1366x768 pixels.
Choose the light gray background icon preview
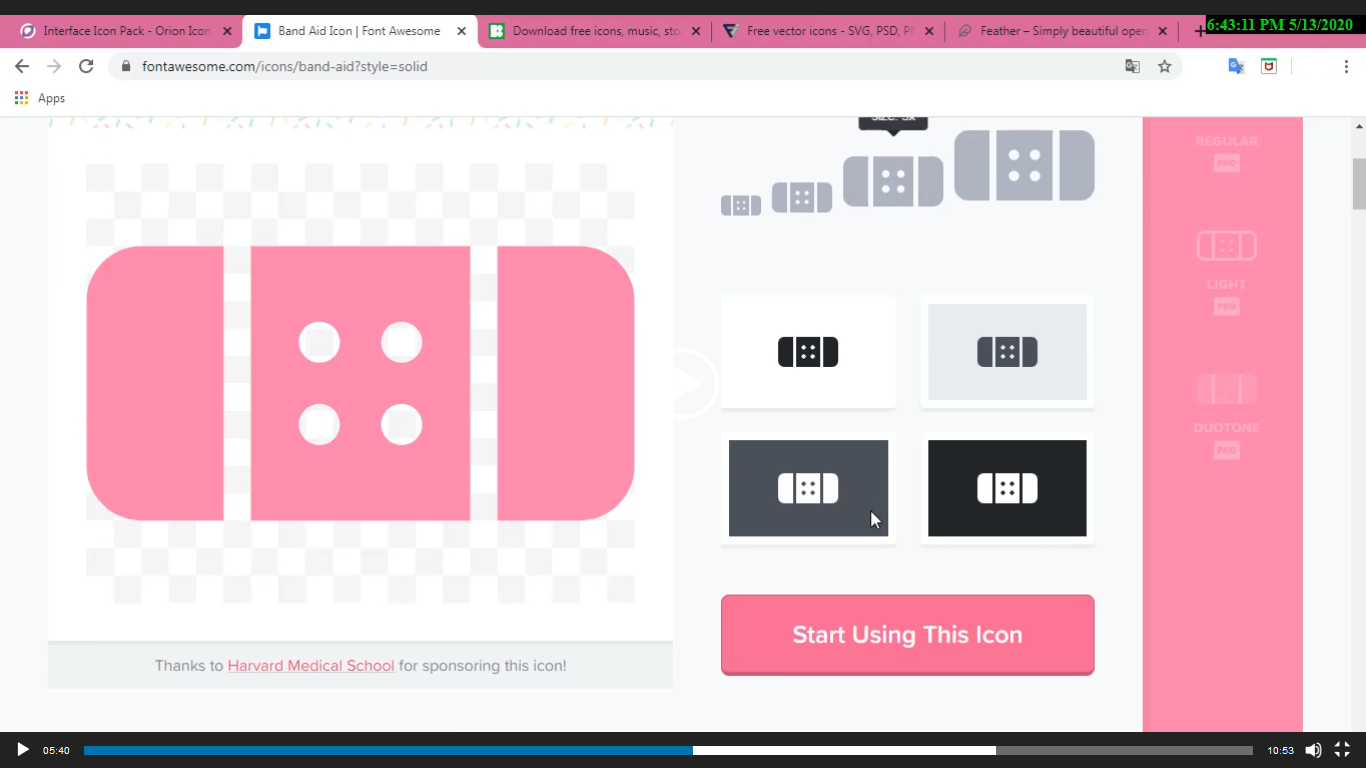(x=1007, y=352)
